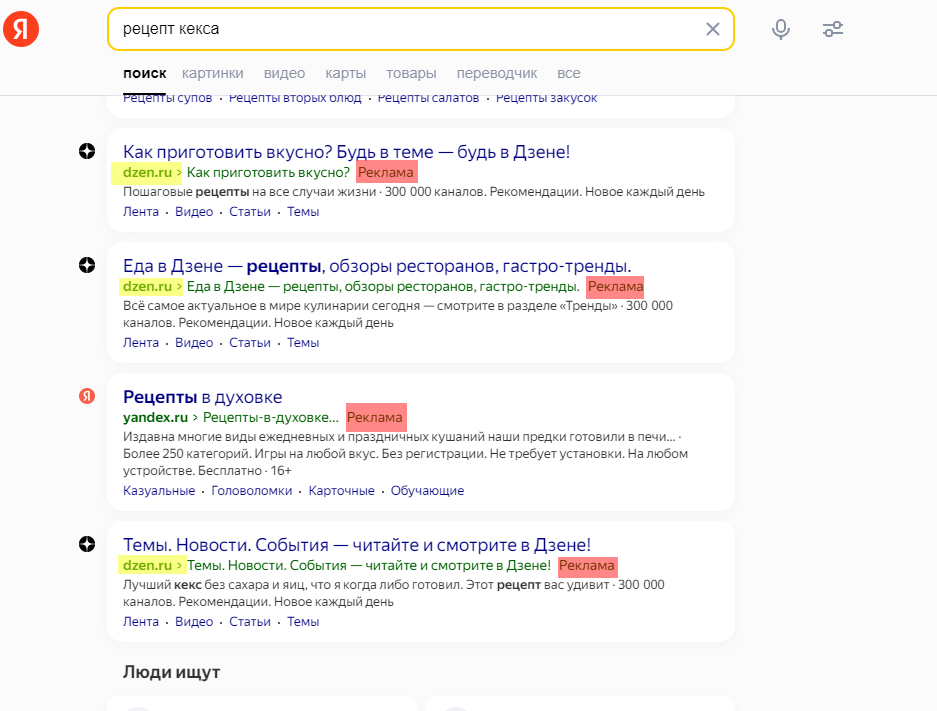The image size is (937, 711).
Task: Click Dzen favicon beside Темы. Новости result
Action: pyautogui.click(x=87, y=544)
